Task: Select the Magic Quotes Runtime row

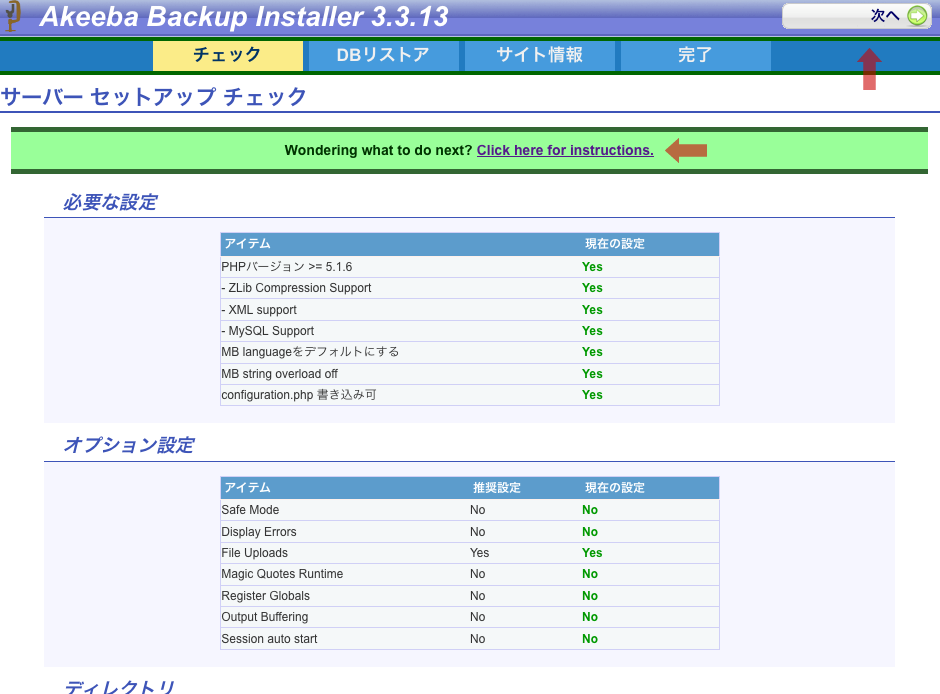Action: click(x=282, y=574)
